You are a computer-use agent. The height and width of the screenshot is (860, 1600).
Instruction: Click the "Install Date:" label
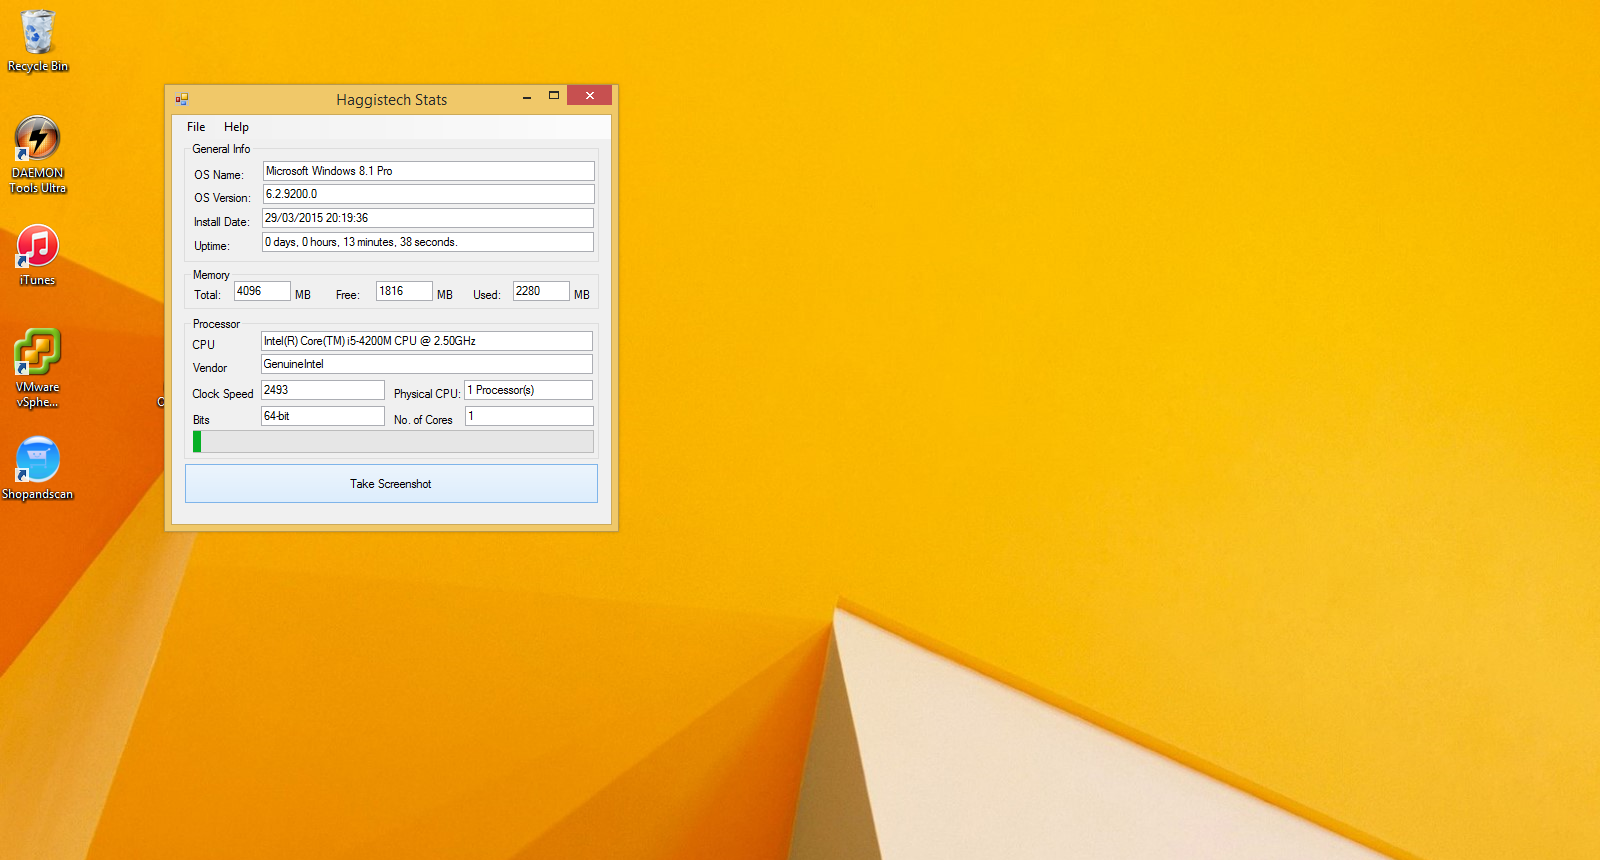pos(222,222)
